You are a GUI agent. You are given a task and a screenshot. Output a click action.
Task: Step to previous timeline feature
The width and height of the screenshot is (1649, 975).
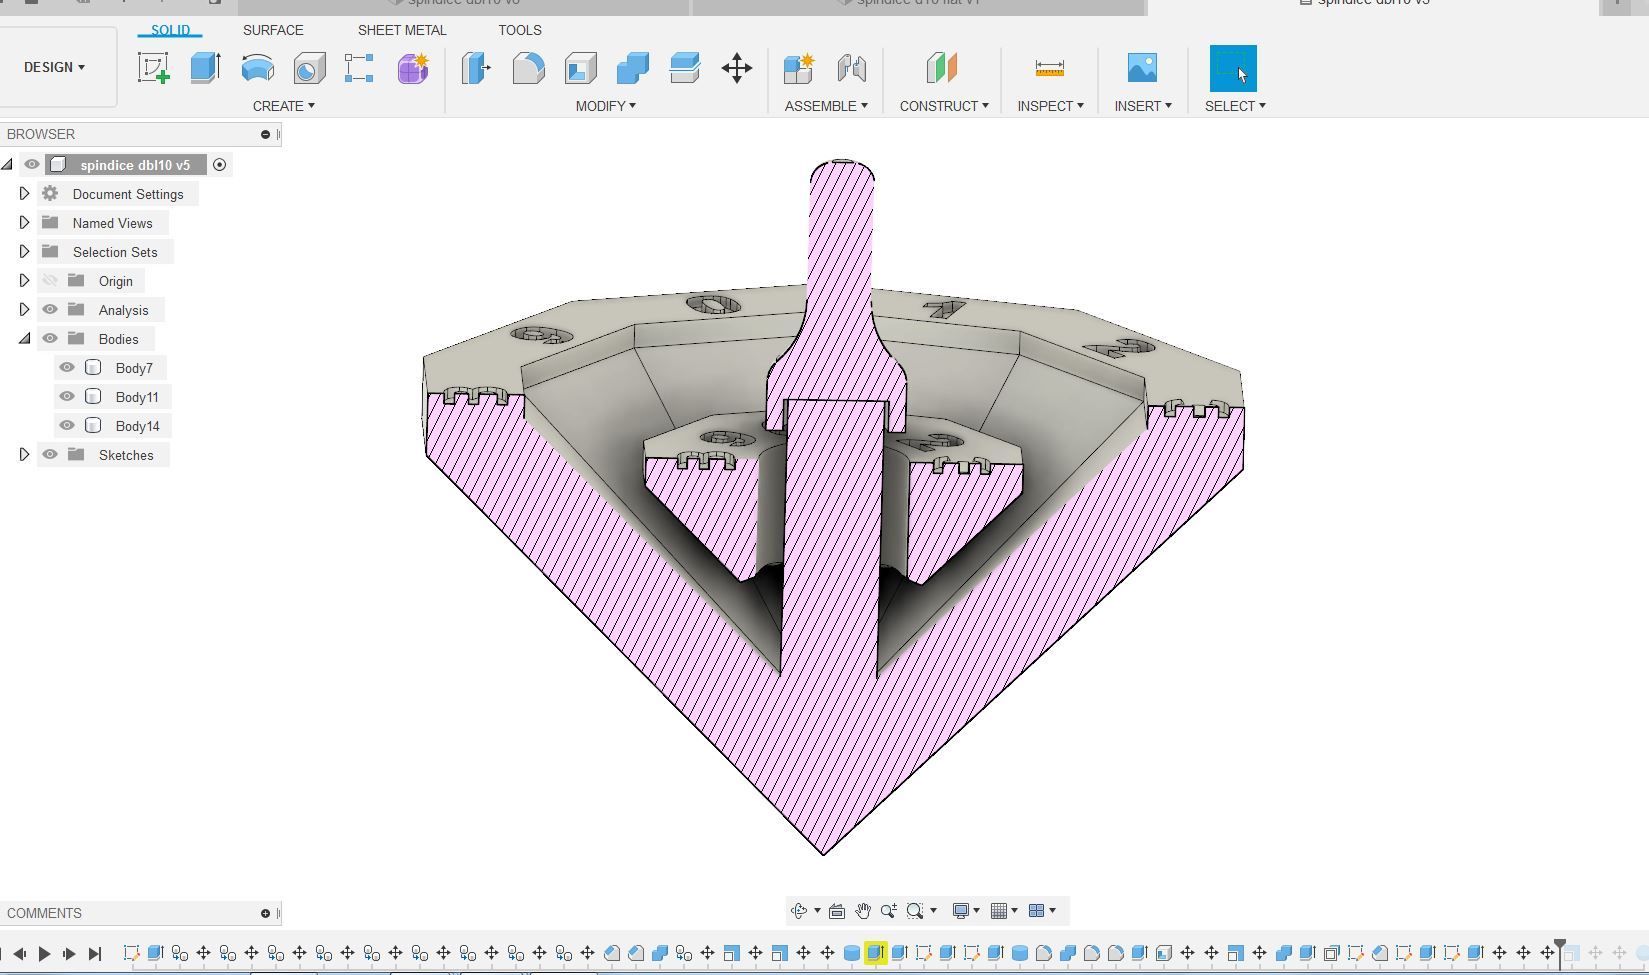[19, 954]
